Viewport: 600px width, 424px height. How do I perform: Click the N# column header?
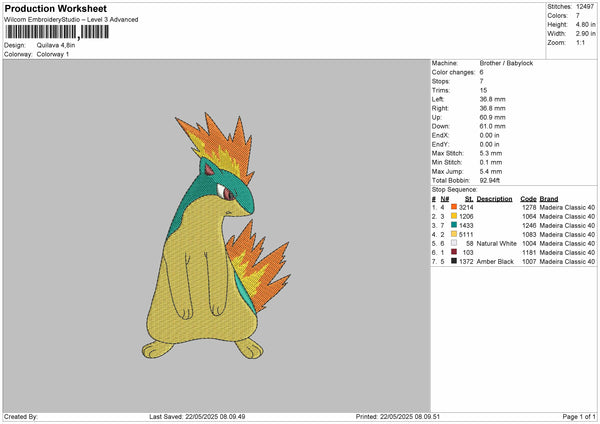(x=444, y=199)
